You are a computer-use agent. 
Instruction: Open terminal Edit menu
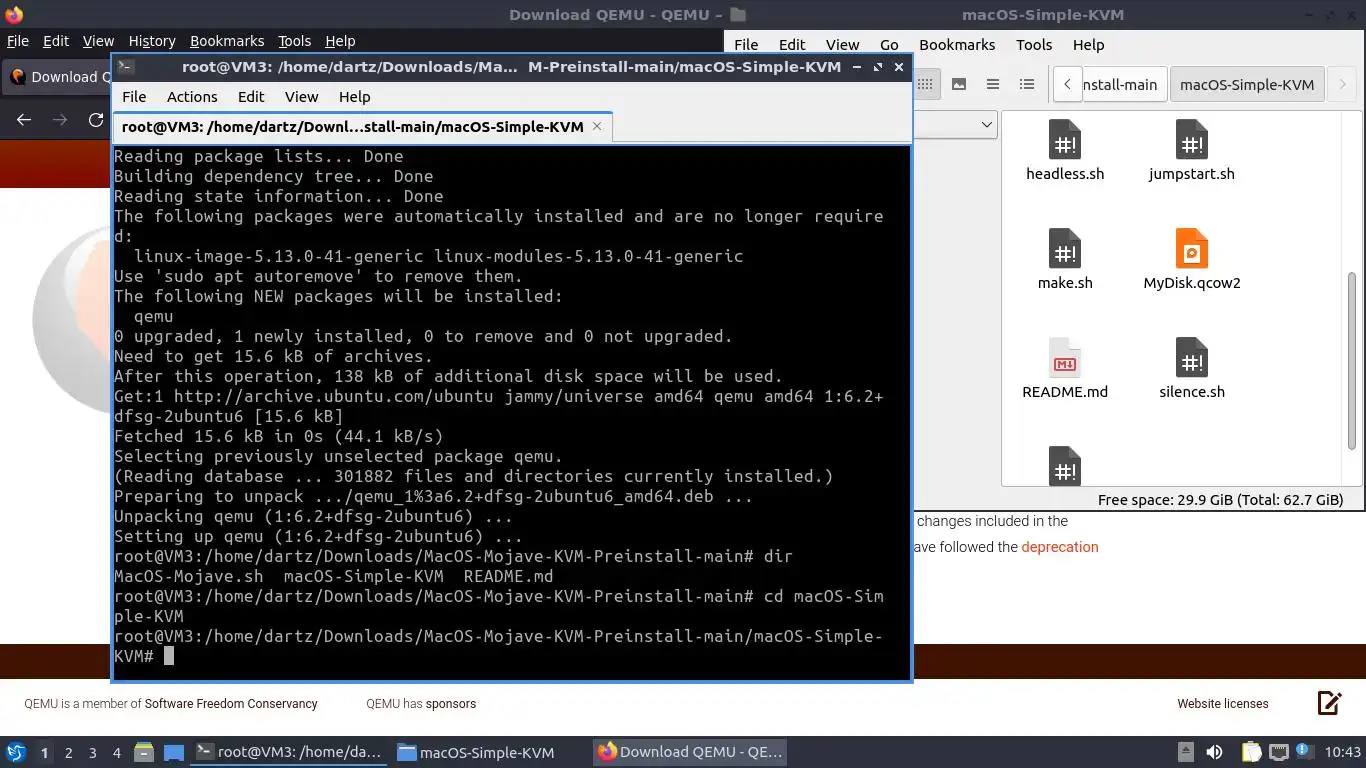pos(251,97)
